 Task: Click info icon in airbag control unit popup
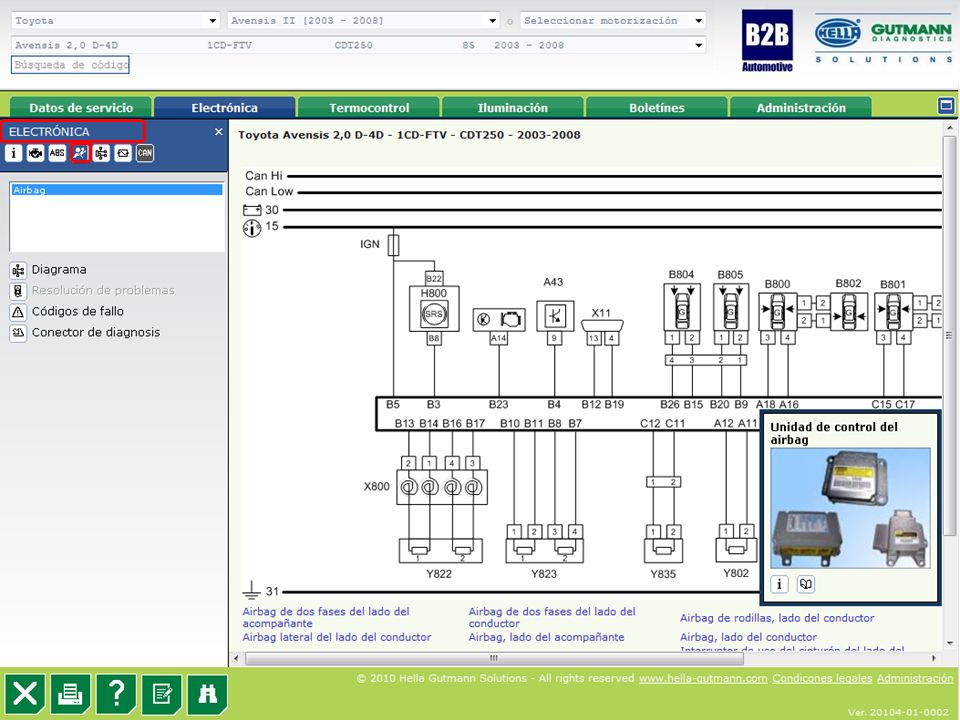click(779, 584)
